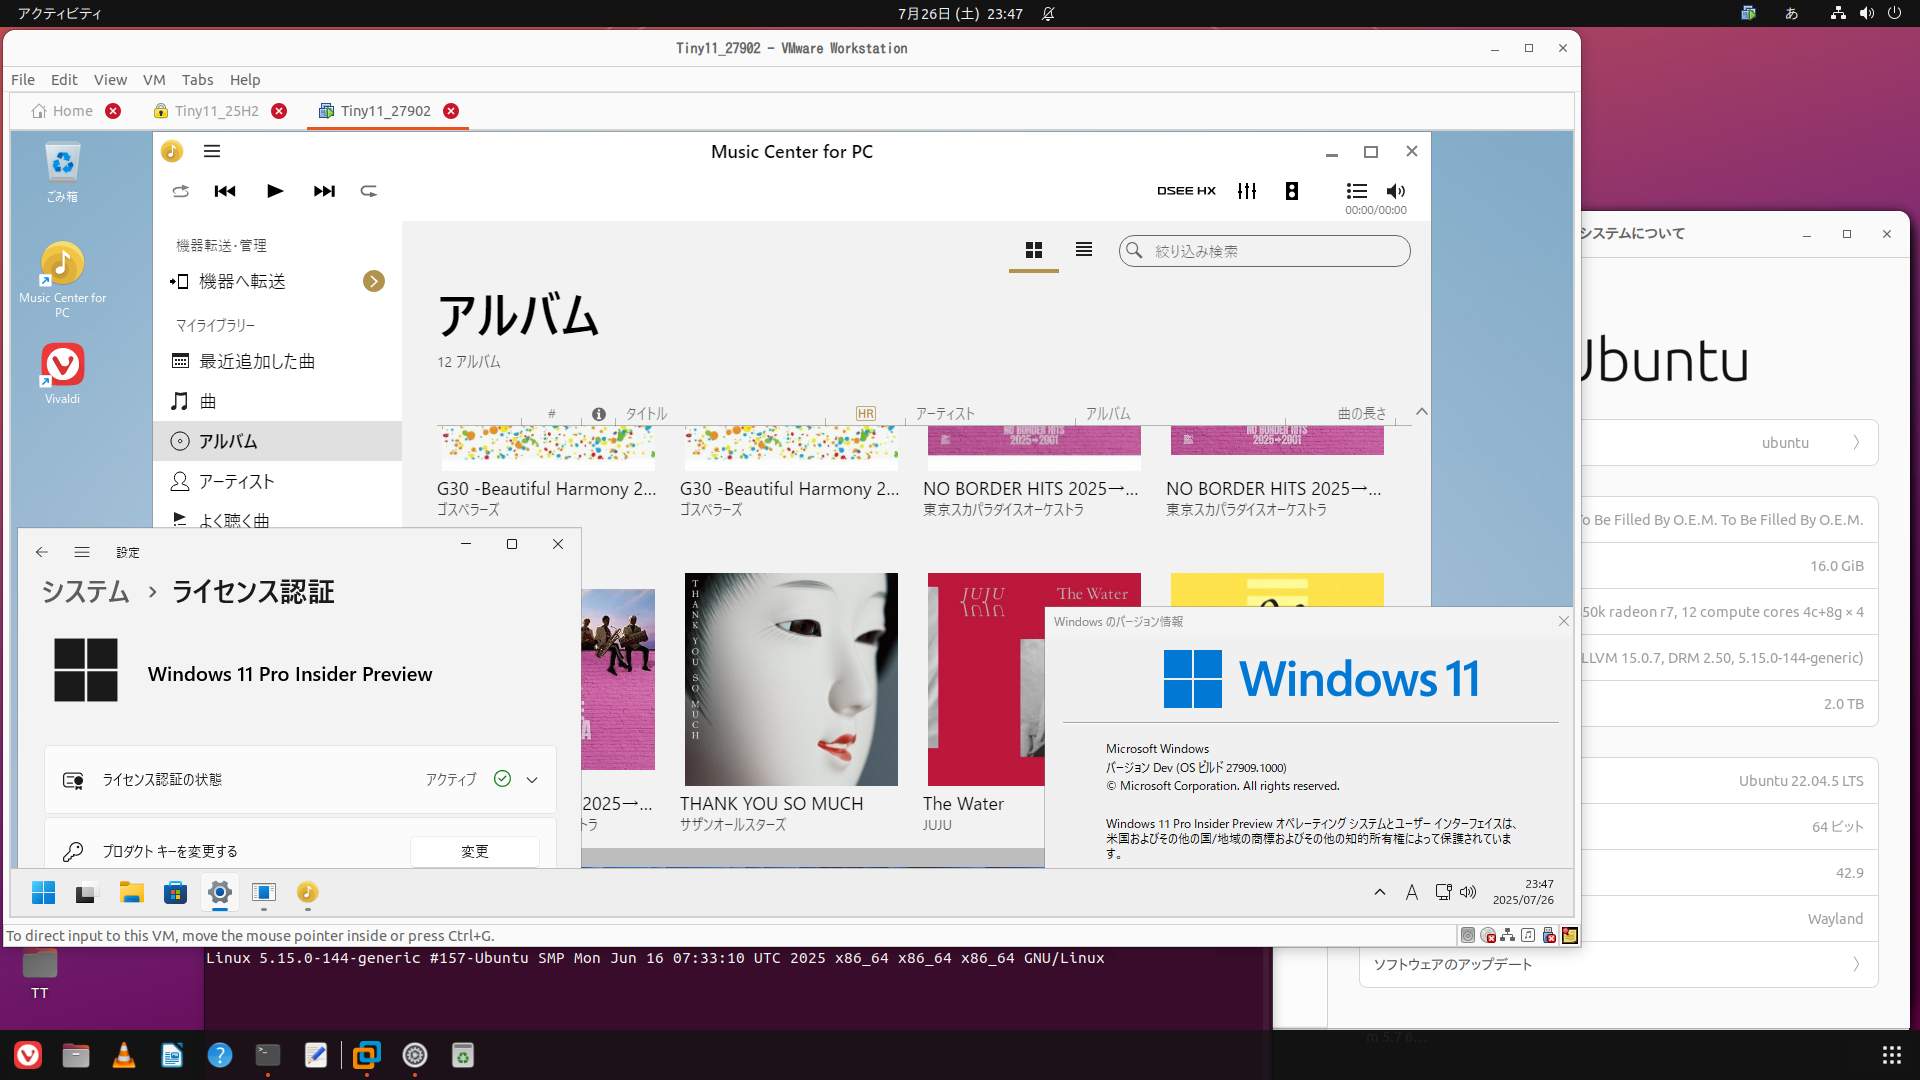Open Music Center on the Windows taskbar
Screen dimensions: 1920x1080
click(307, 892)
